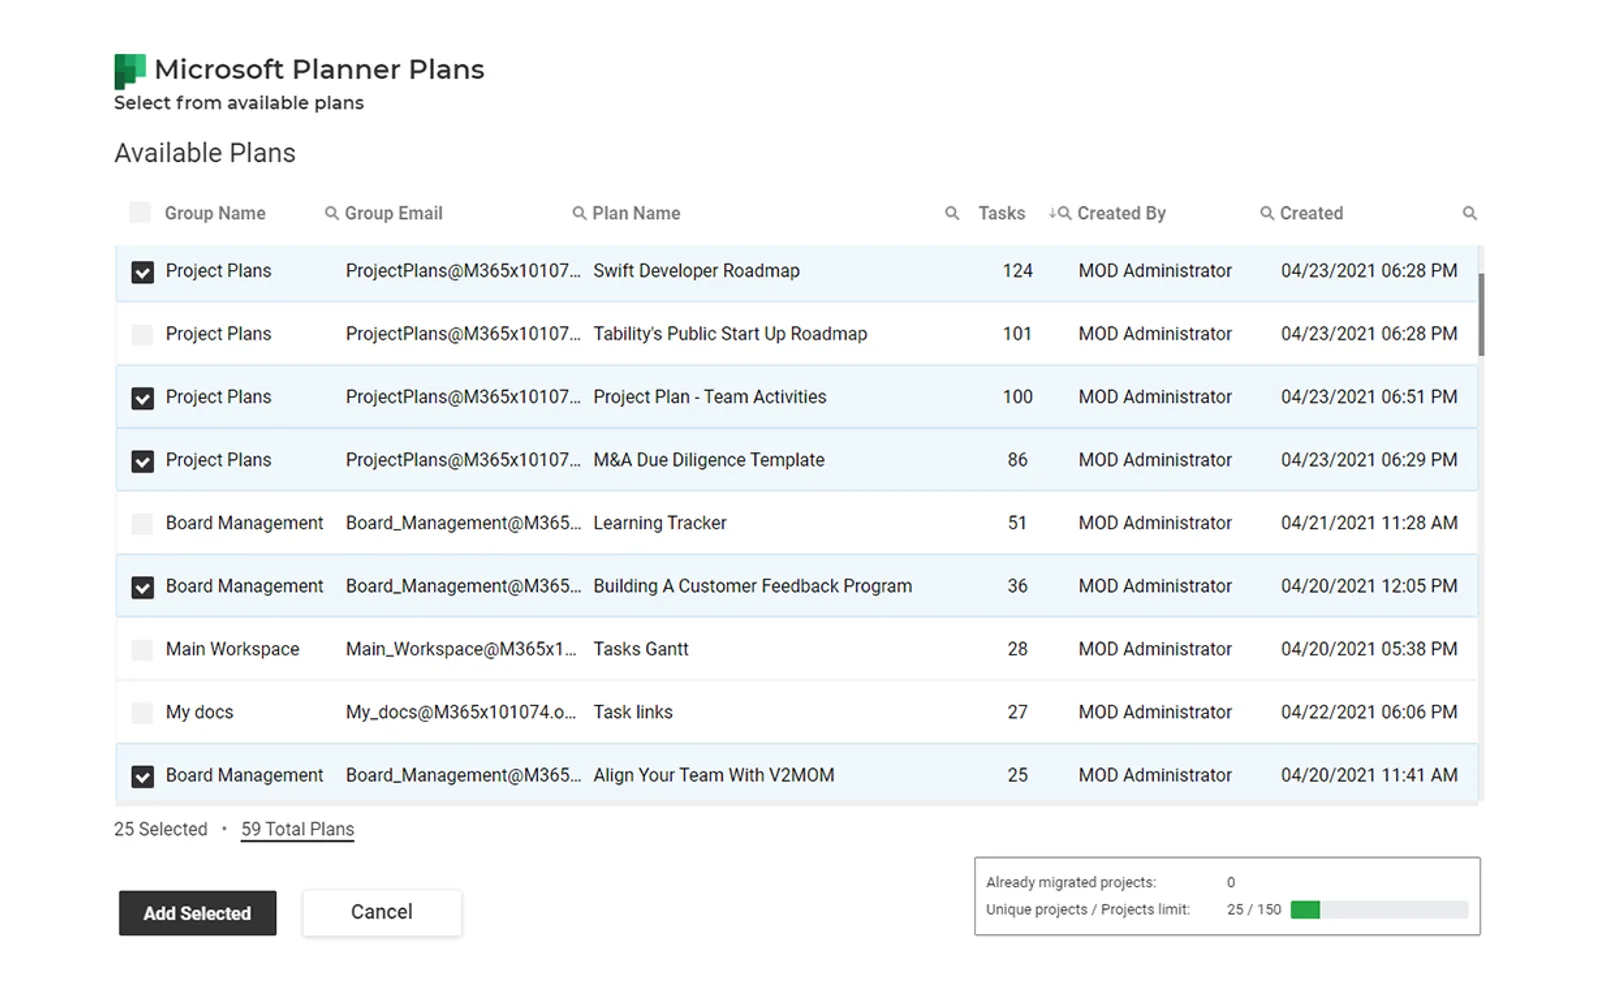Sort by the Plan Name column header
This screenshot has width=1600, height=1000.
click(x=636, y=213)
